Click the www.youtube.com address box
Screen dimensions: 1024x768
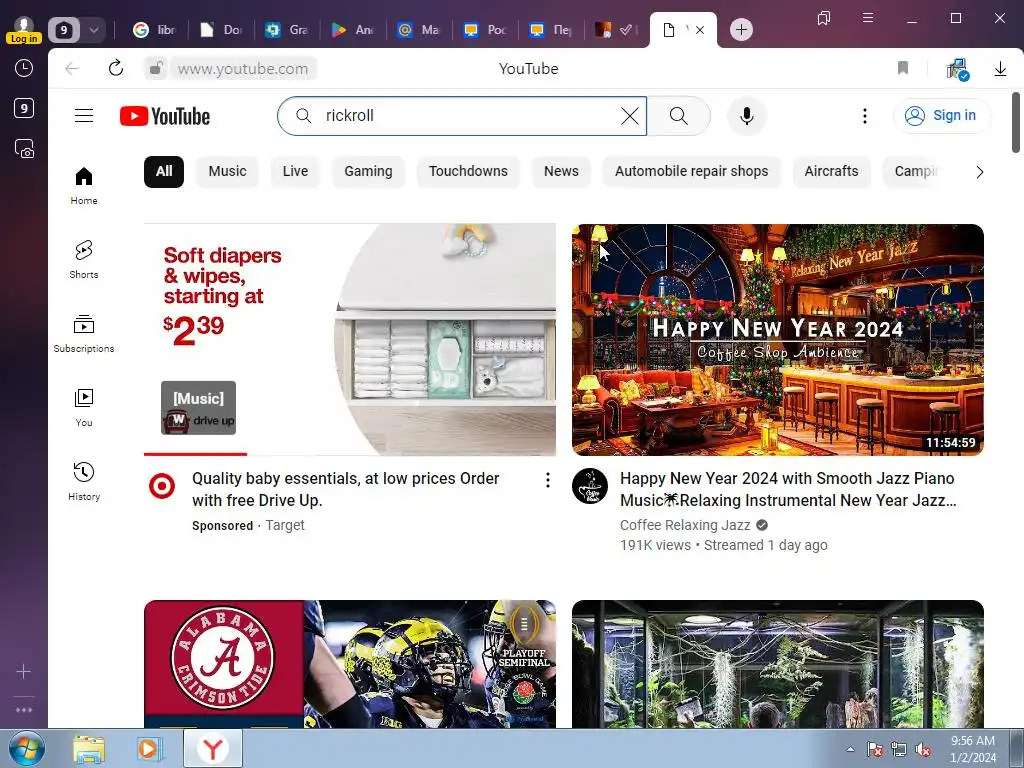click(x=243, y=69)
